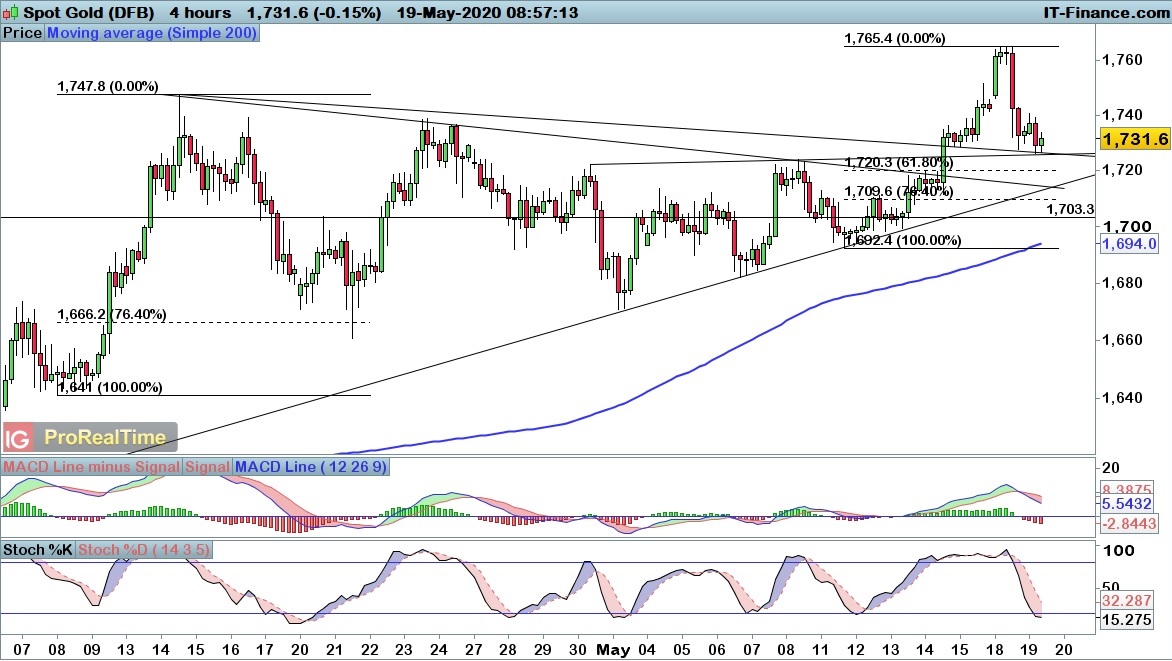Select the May marker on time axis
The image size is (1172, 661).
click(613, 650)
